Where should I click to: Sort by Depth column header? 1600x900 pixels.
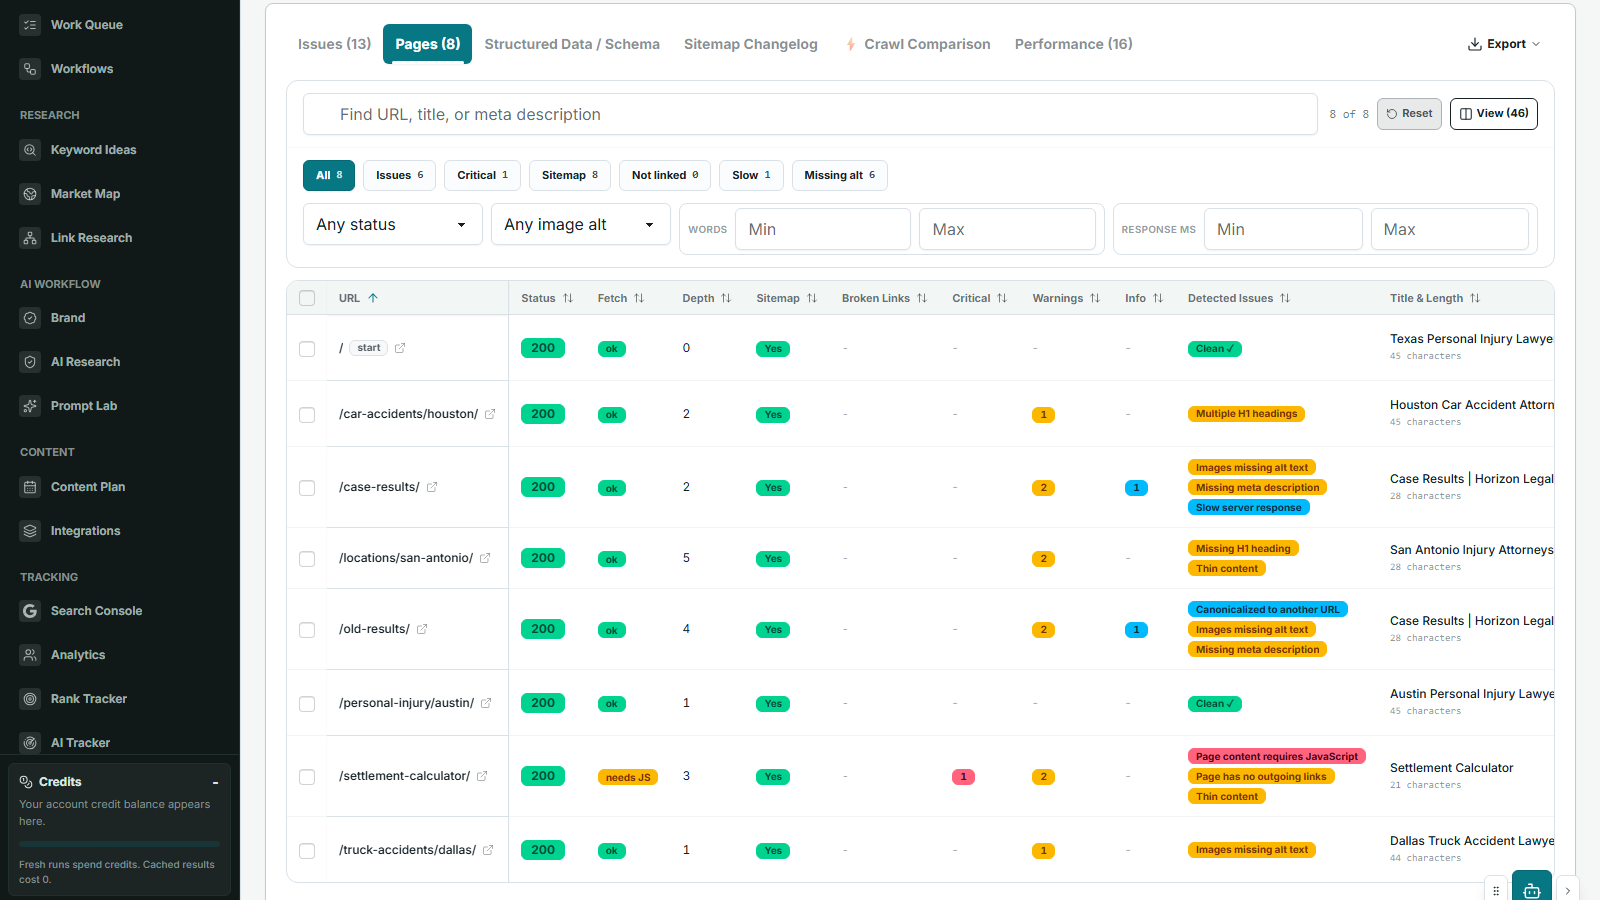[x=707, y=298]
